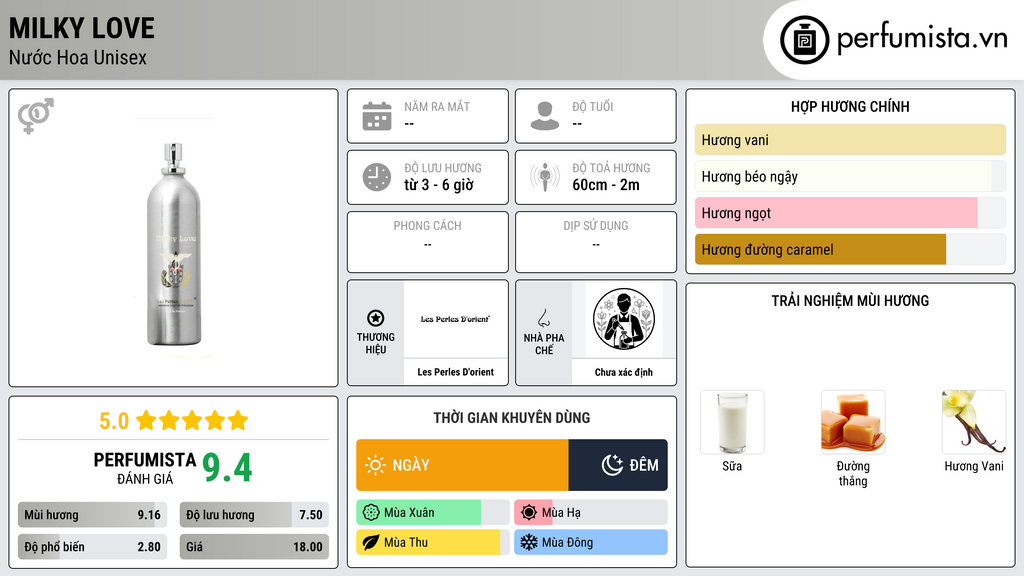Click the Mùa Đông blue season bar

click(x=591, y=542)
